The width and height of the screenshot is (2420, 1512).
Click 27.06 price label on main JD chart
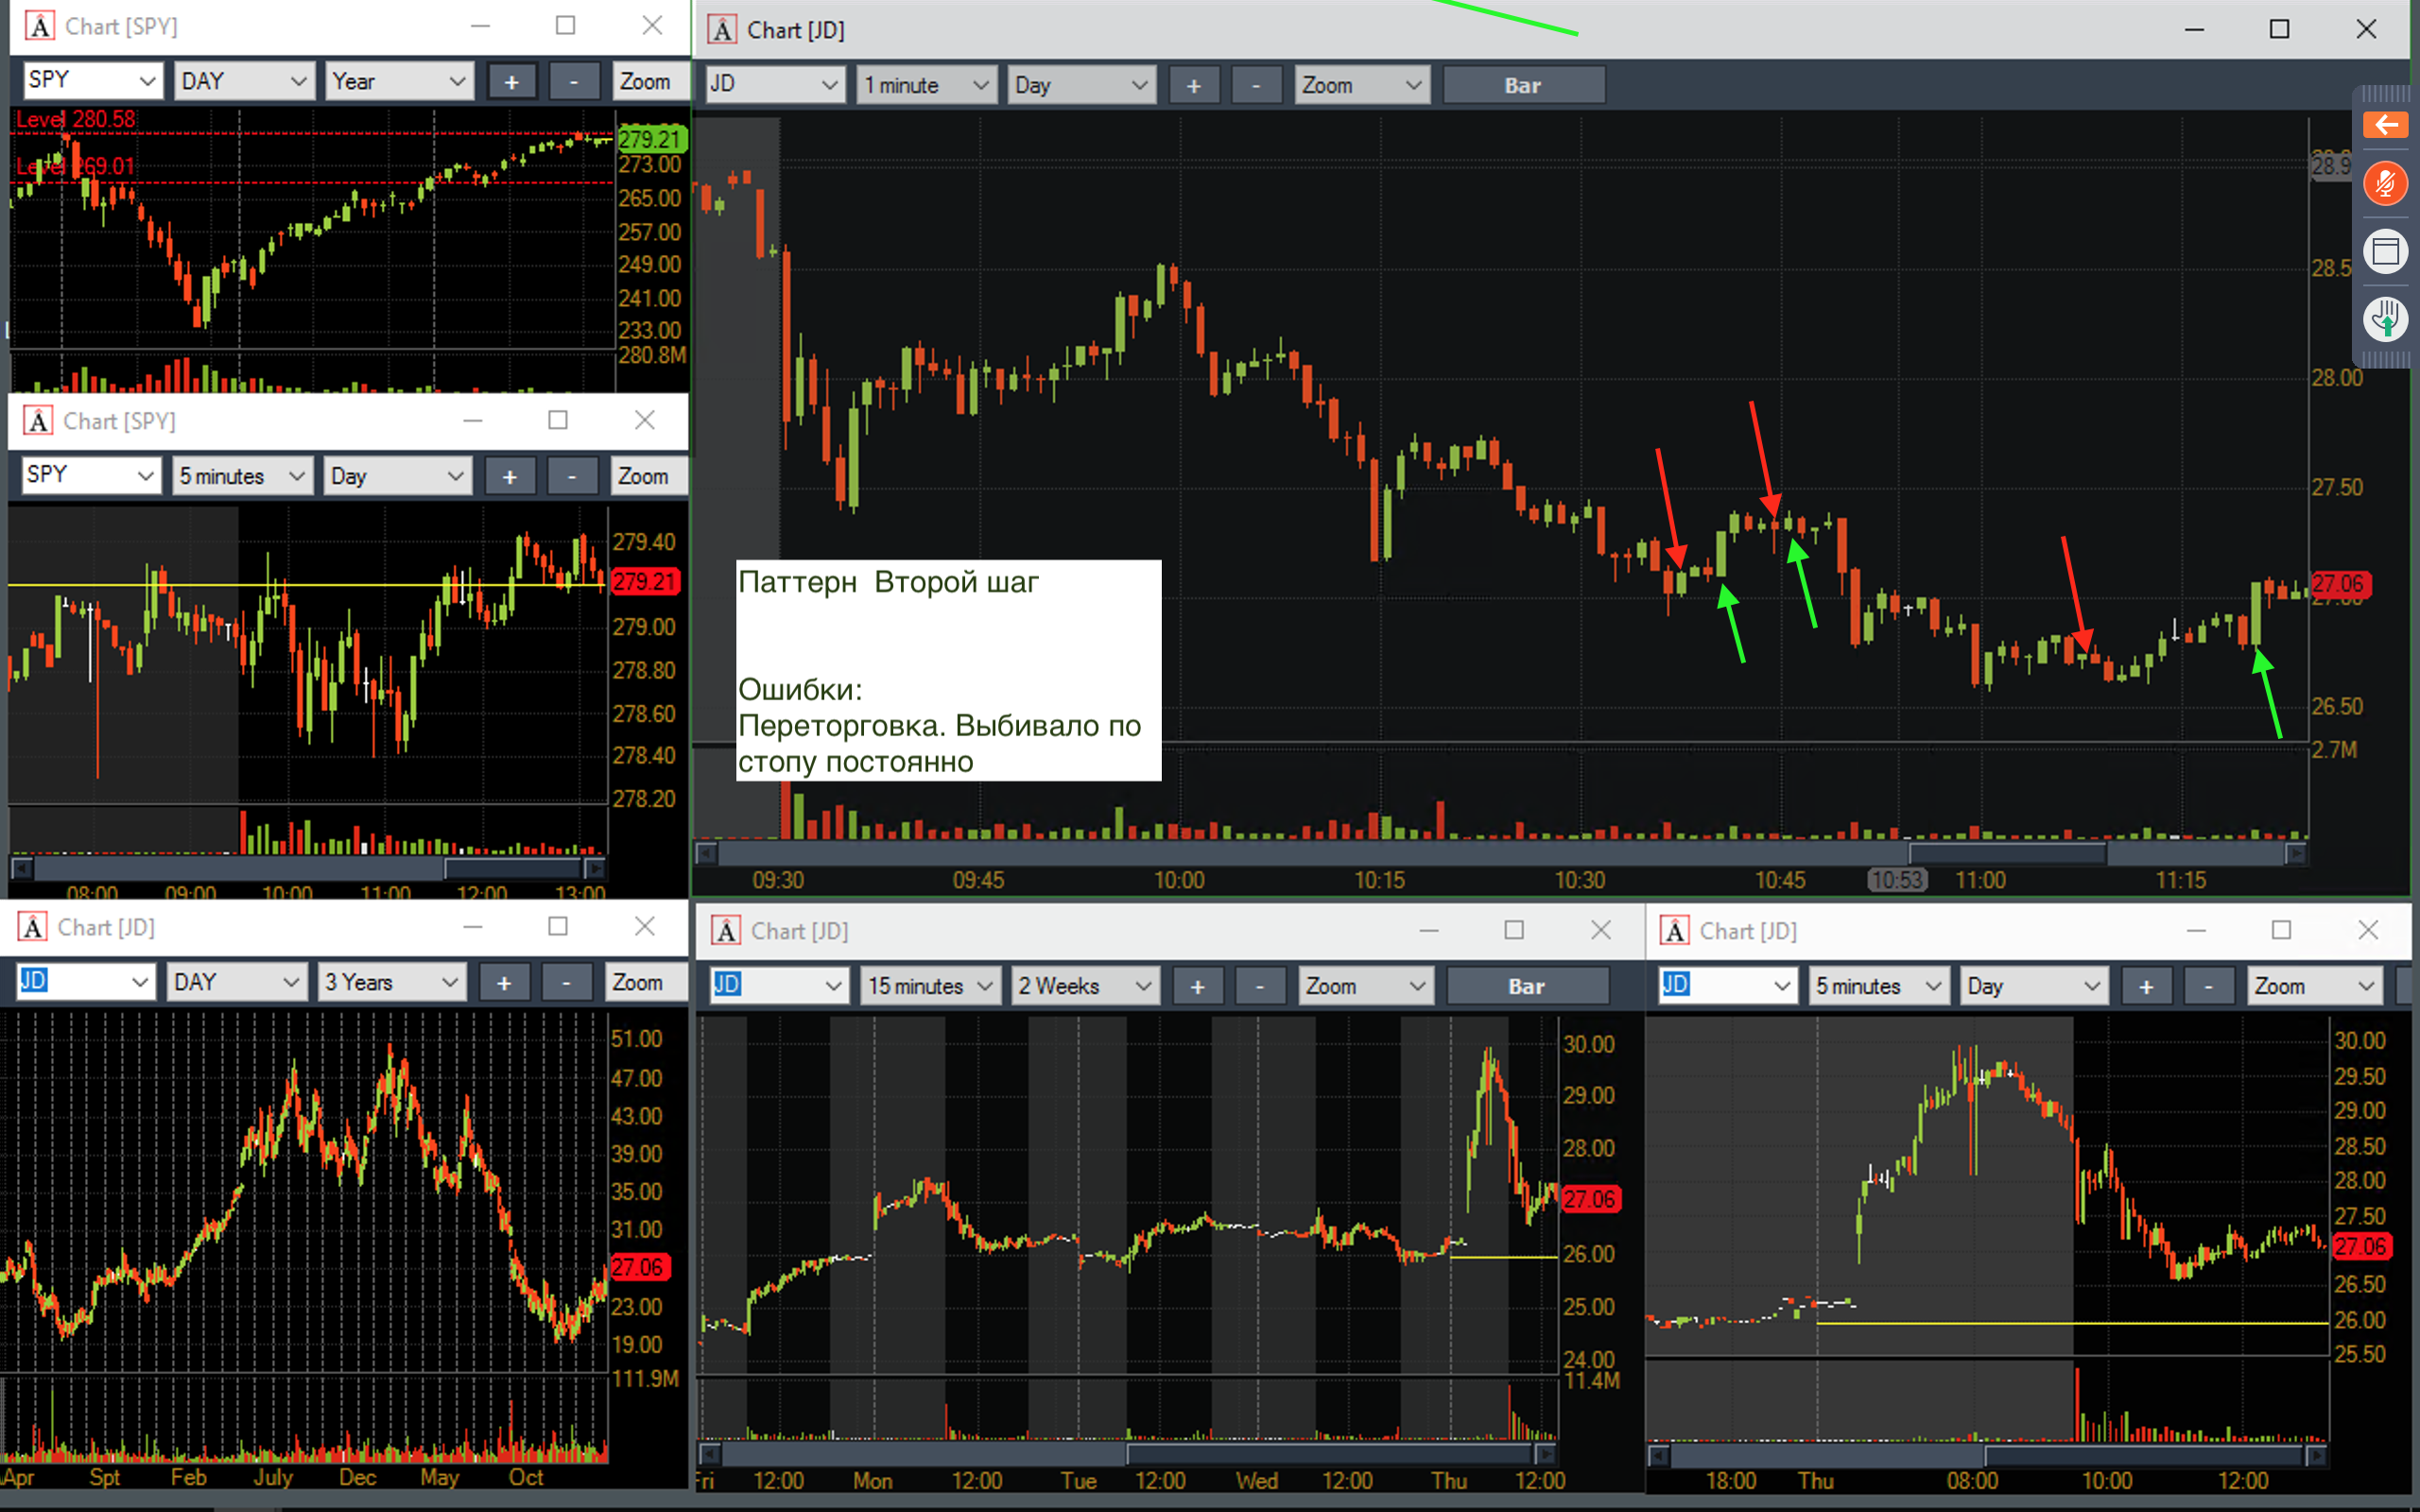tap(2339, 584)
